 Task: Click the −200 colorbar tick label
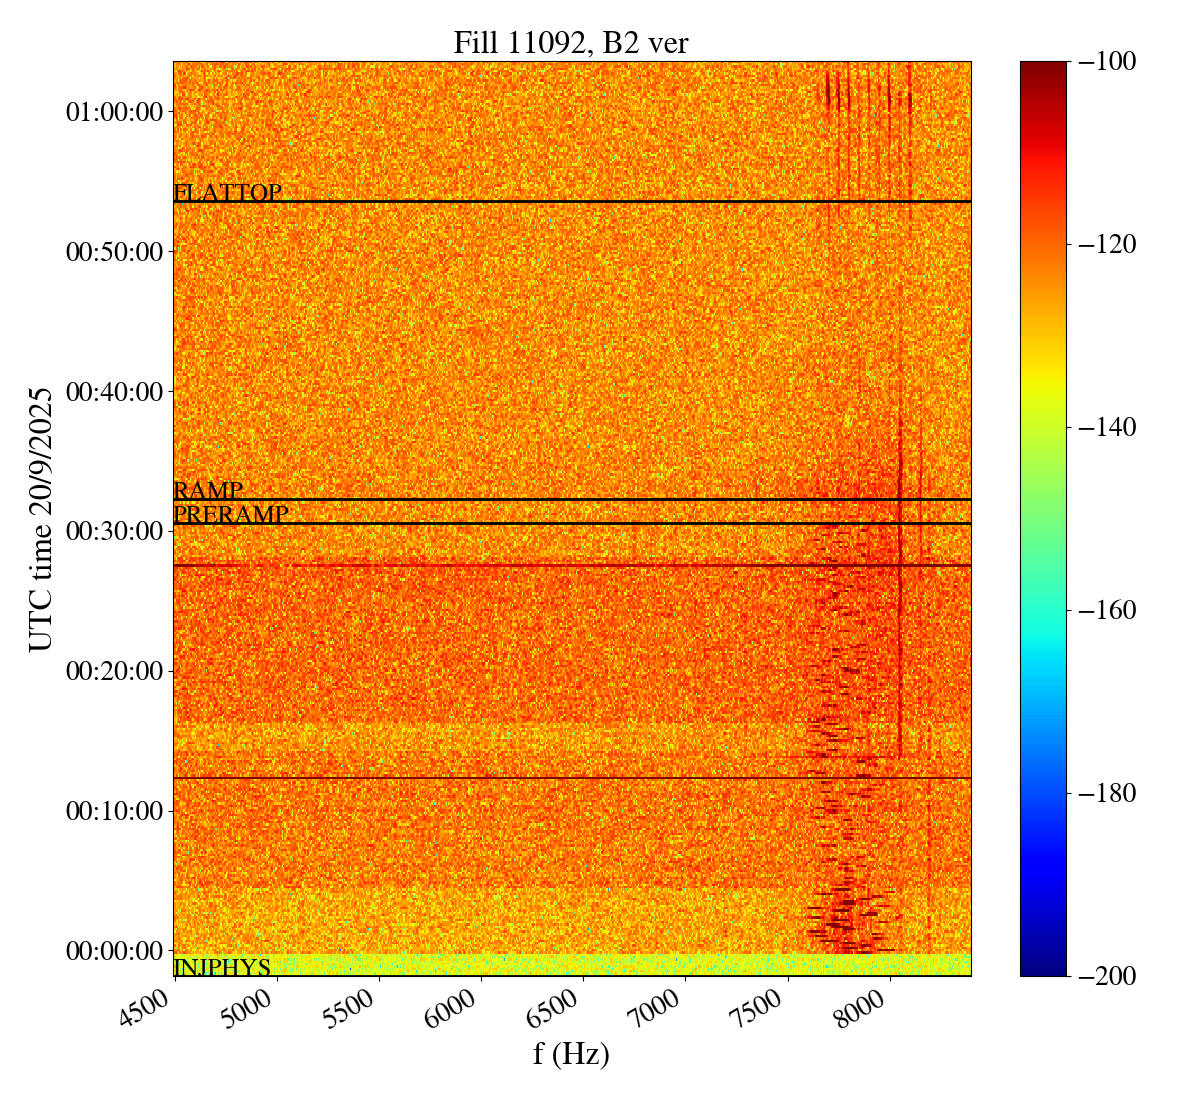(x=1108, y=976)
